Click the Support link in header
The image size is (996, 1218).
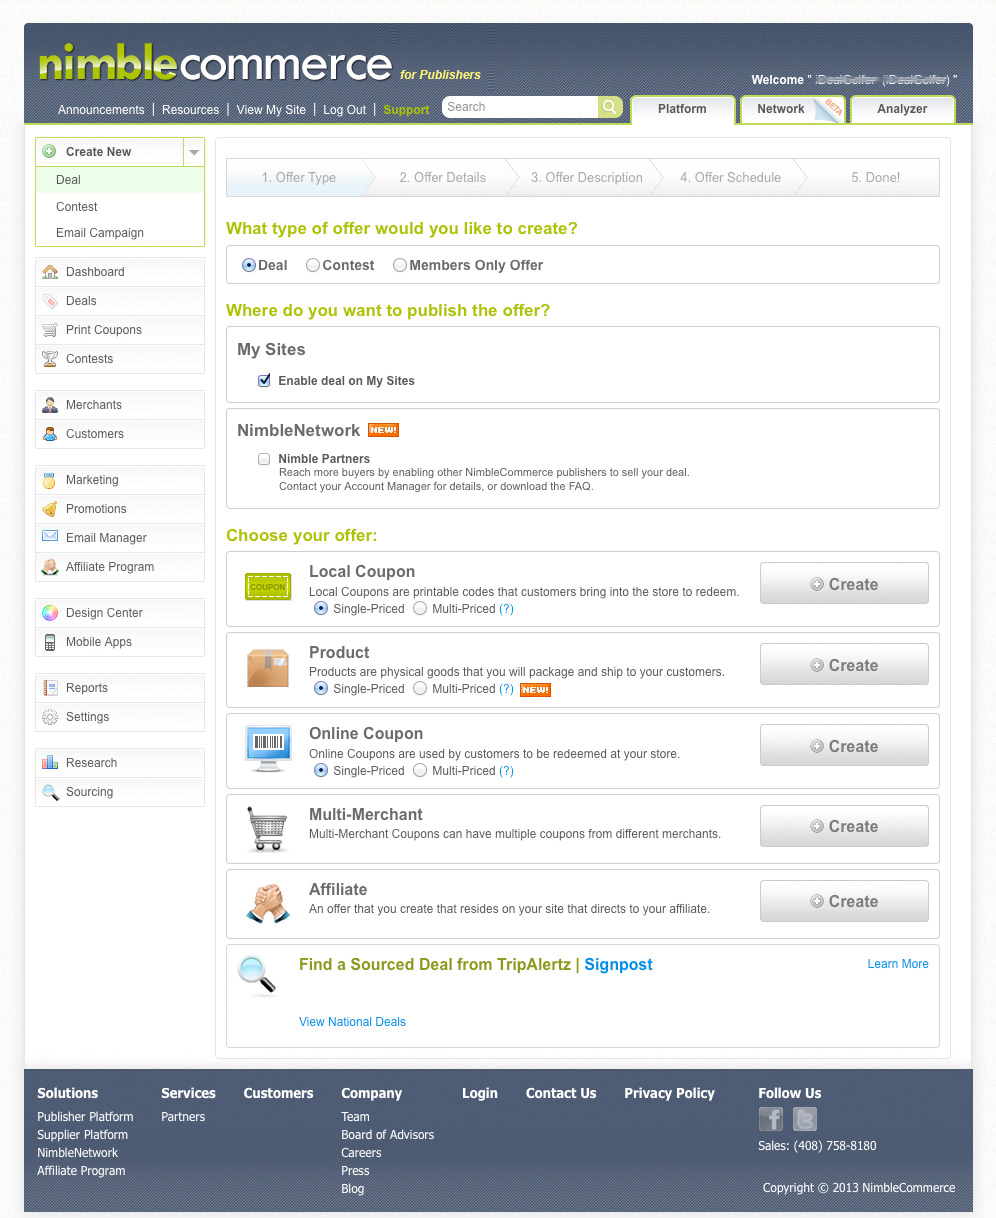[406, 110]
